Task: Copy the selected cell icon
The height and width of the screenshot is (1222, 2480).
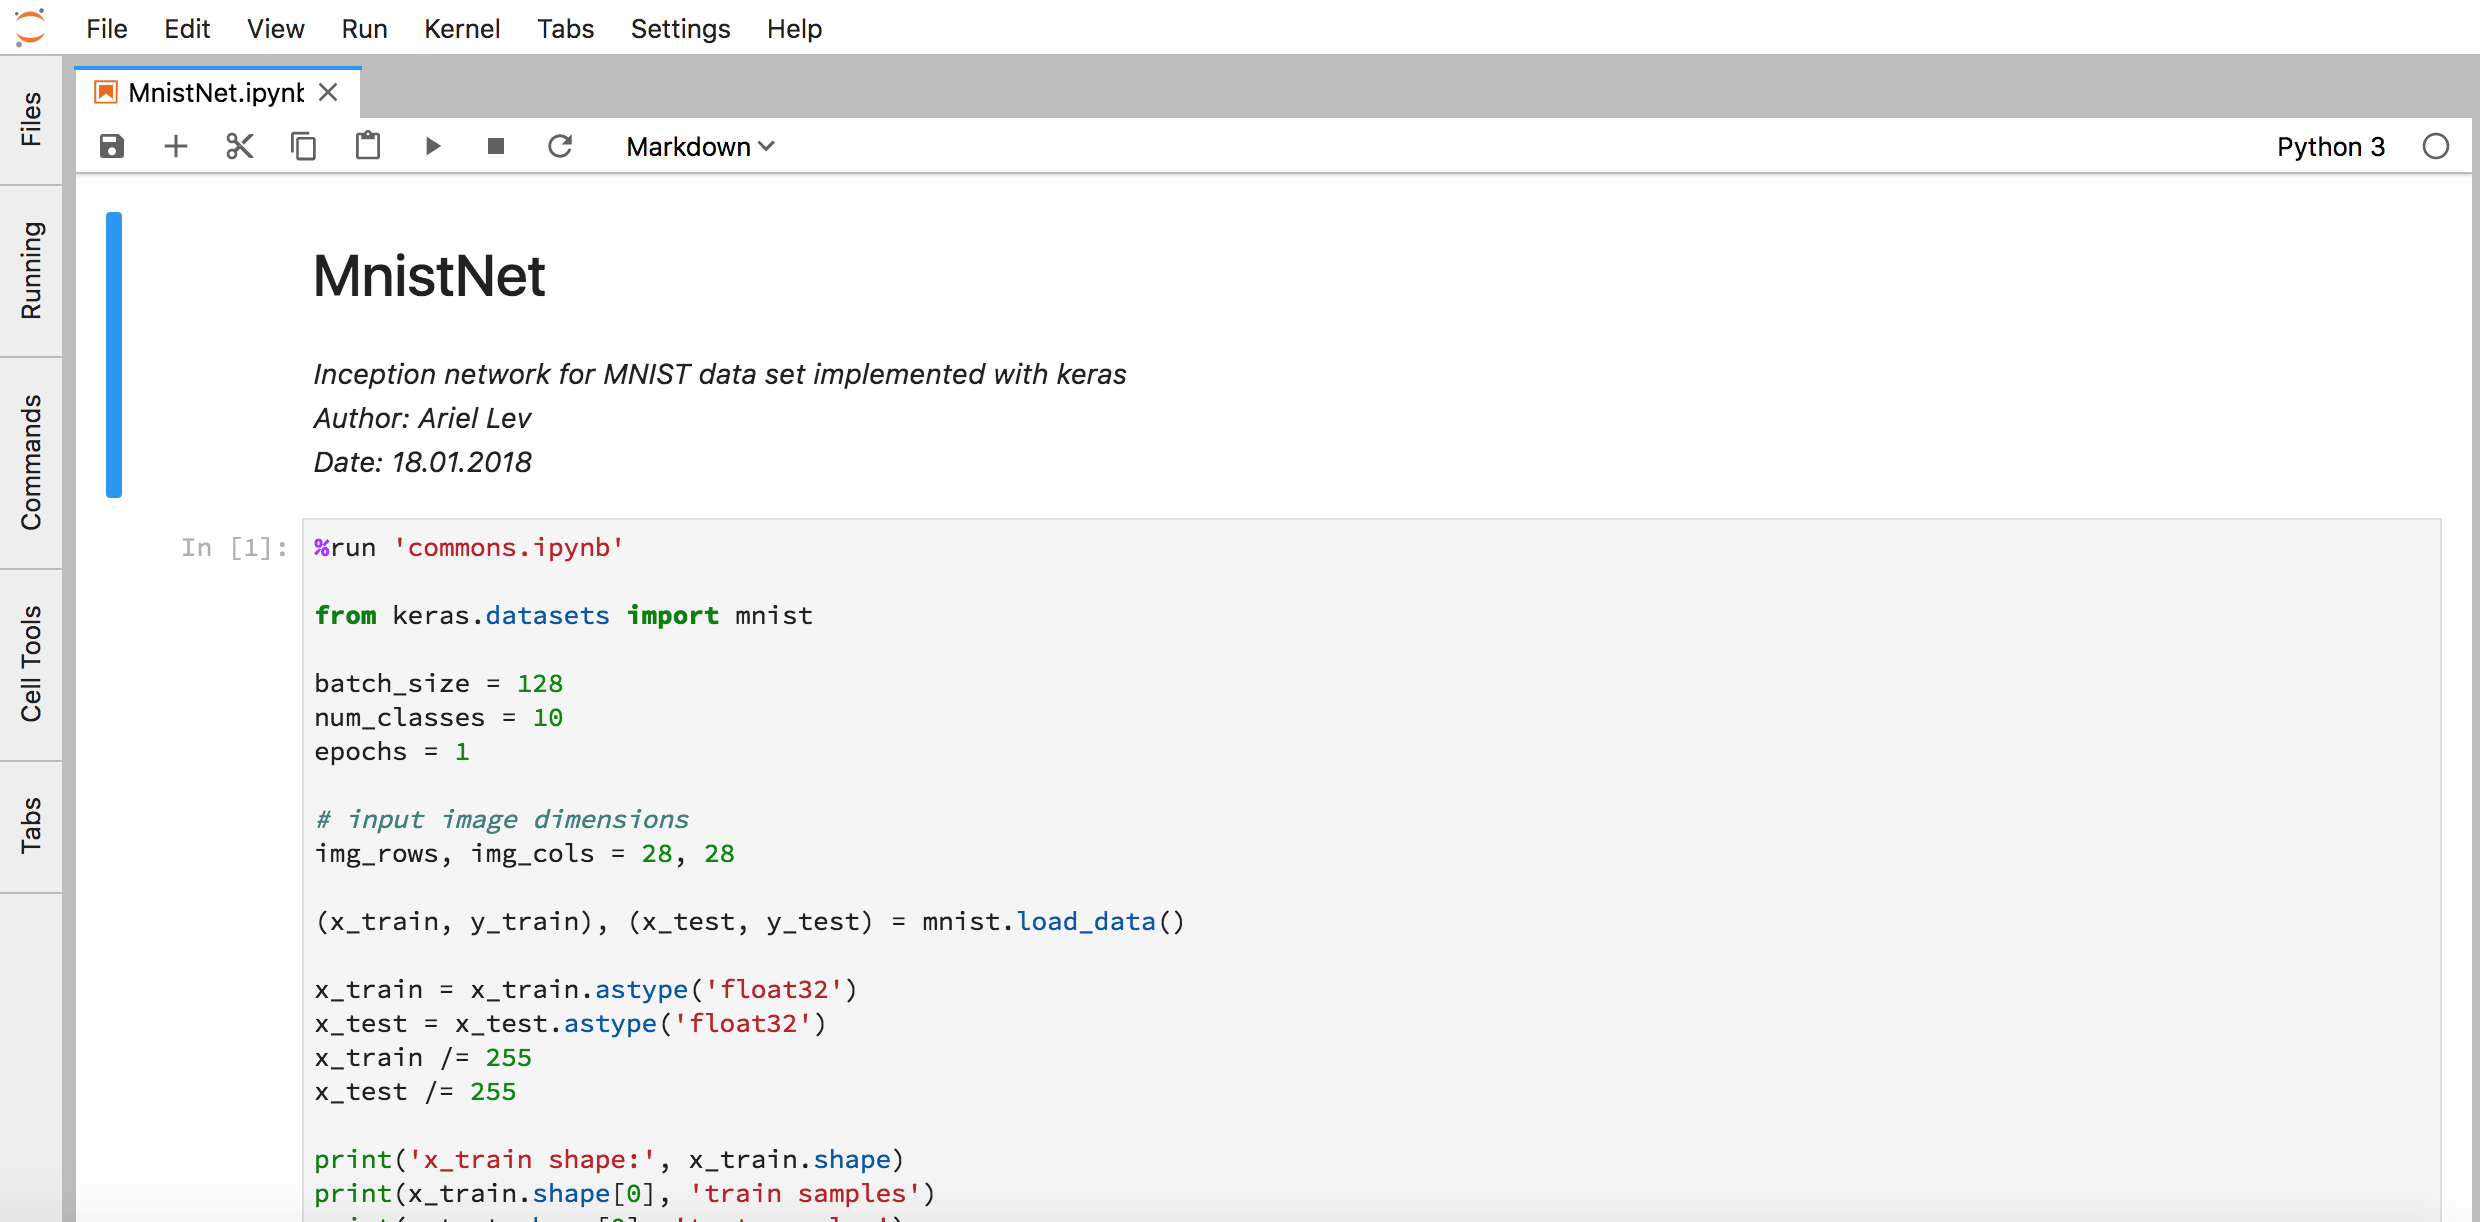Action: tap(304, 147)
